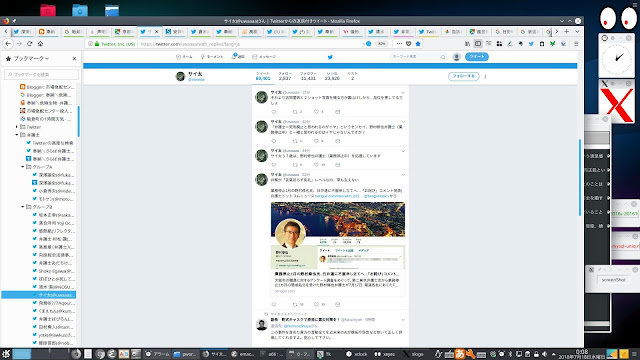Click the Twitter keyword search box
Viewport: 640px width, 360px height.
tap(418, 57)
